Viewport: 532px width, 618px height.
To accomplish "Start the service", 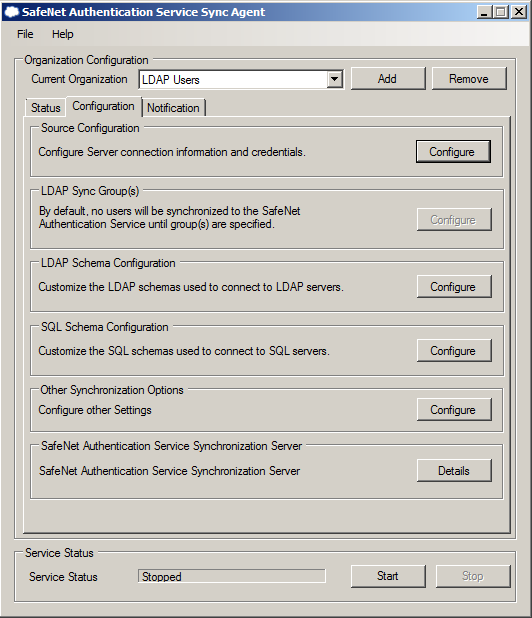I will 388,576.
